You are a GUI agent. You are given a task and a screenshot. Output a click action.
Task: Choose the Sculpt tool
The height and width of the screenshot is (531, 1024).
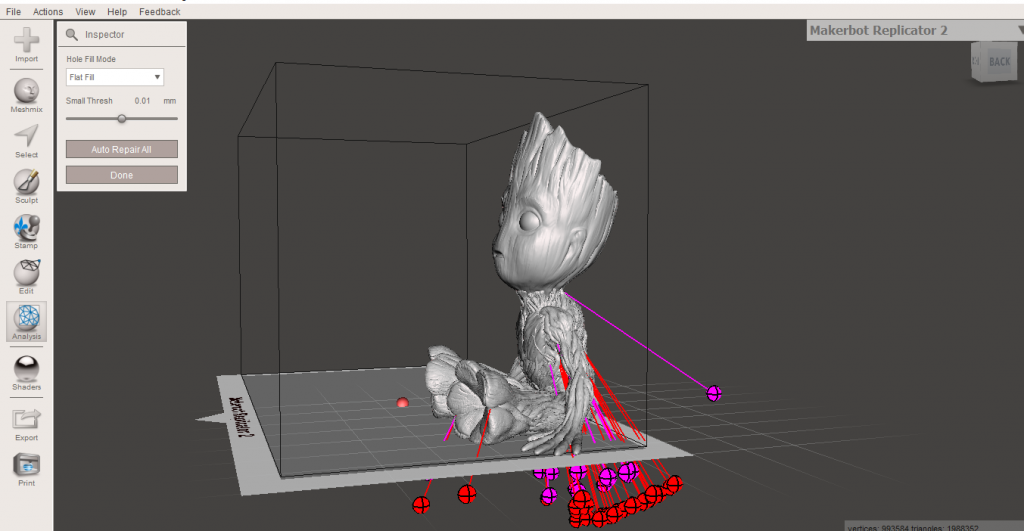(x=26, y=186)
